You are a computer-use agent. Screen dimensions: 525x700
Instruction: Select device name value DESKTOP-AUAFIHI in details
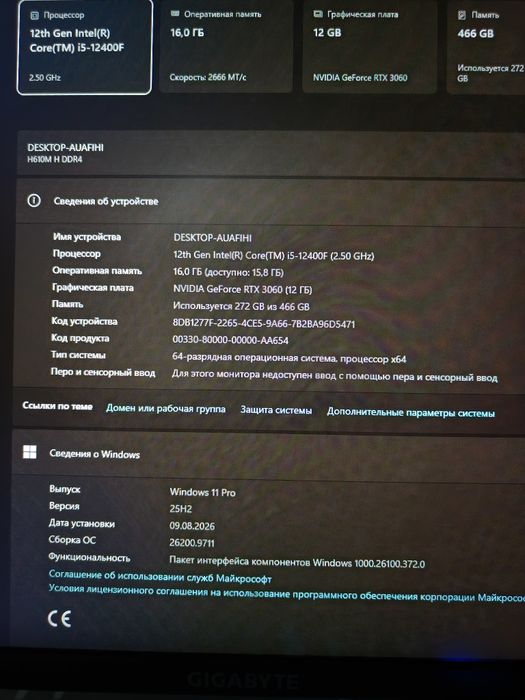pyautogui.click(x=212, y=238)
